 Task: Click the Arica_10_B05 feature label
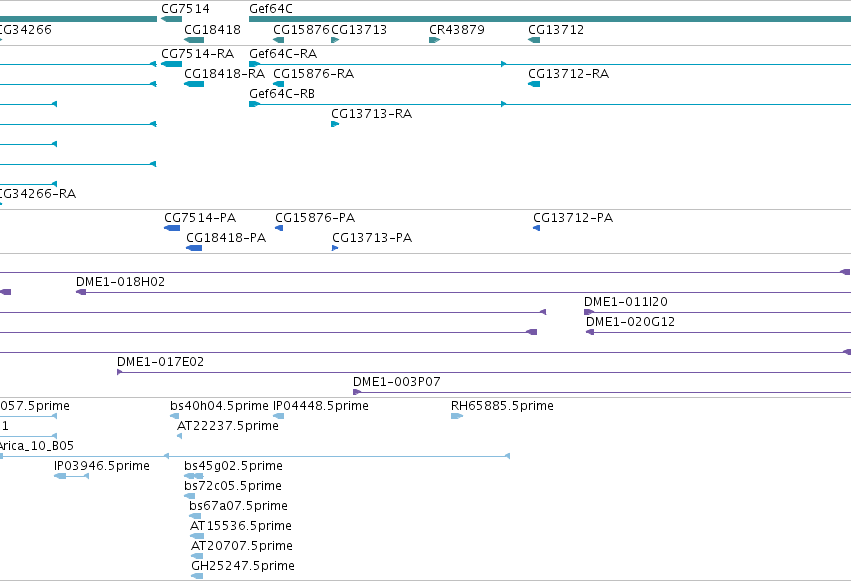(x=36, y=446)
